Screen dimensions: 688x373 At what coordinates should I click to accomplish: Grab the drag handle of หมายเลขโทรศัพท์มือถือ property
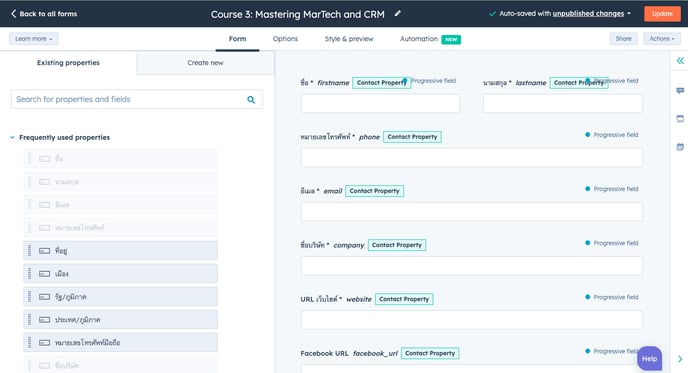(x=29, y=342)
